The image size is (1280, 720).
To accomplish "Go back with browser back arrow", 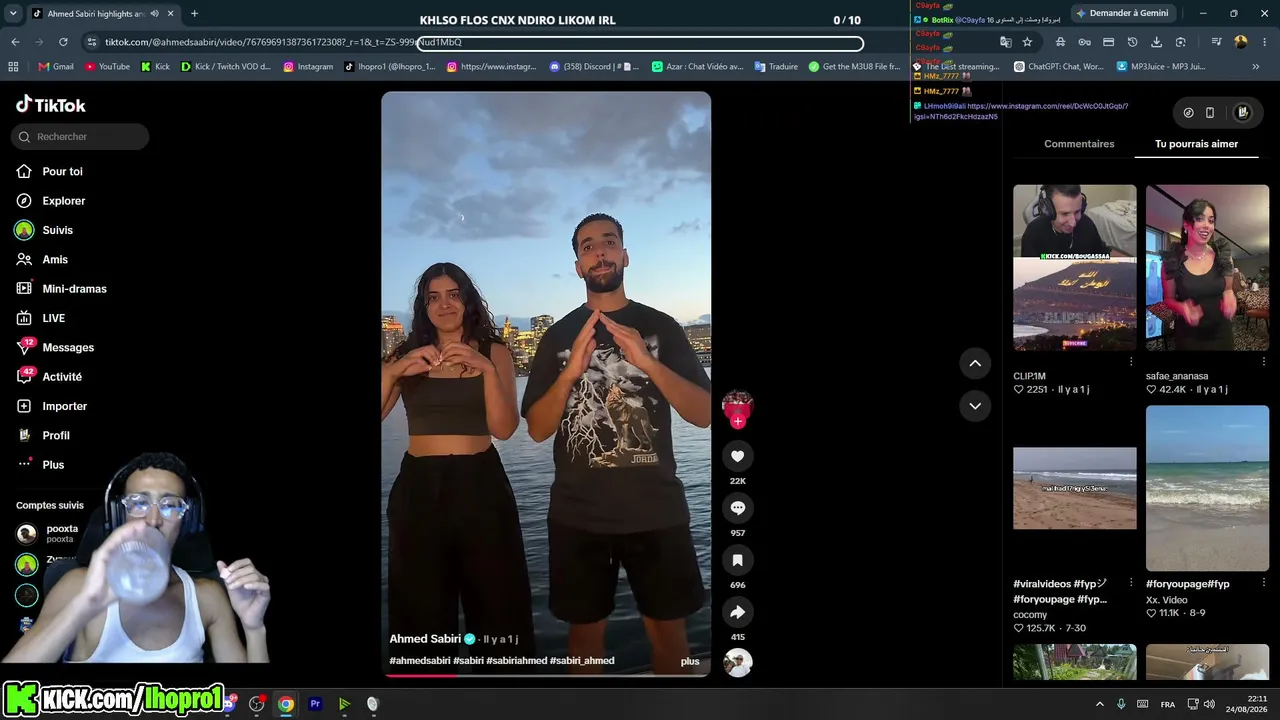I will 15,42.
